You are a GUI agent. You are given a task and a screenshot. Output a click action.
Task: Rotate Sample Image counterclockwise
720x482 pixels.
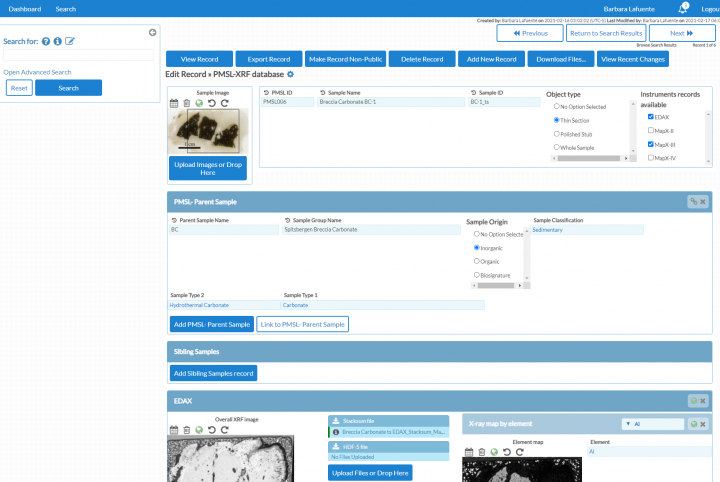[x=212, y=103]
